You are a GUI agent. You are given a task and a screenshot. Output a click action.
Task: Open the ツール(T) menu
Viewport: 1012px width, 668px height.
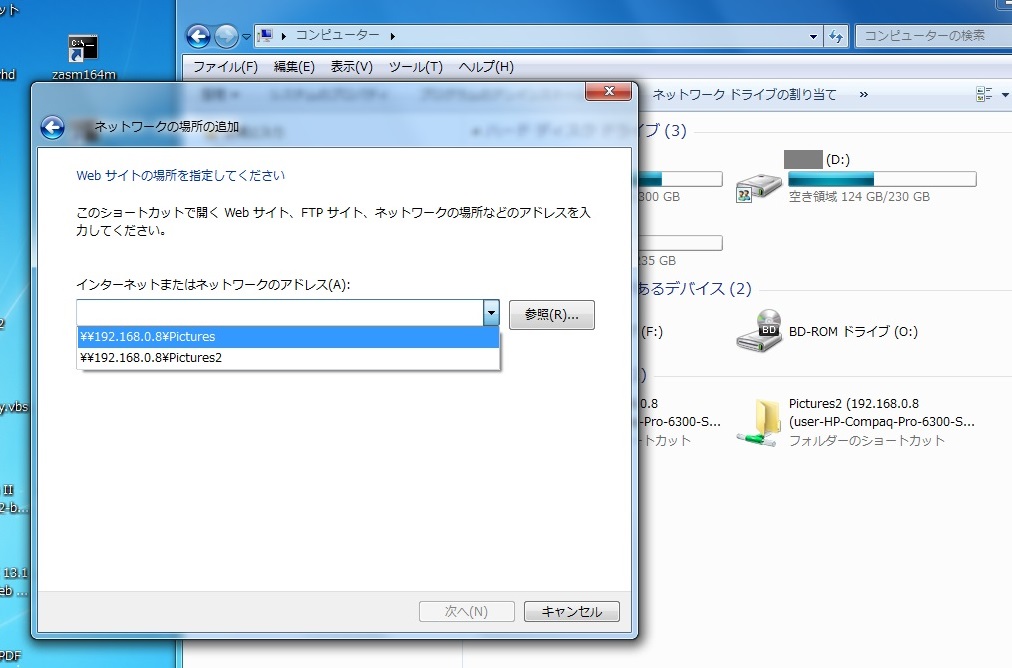(x=415, y=67)
